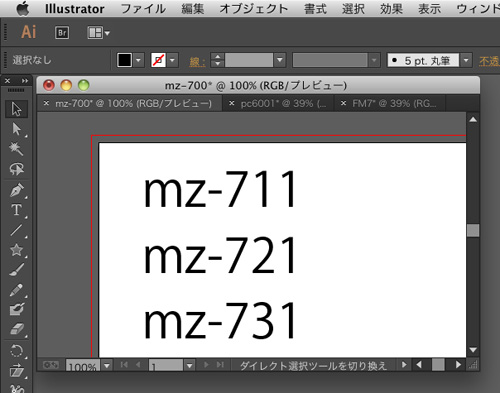Open the オブジェクト menu
The width and height of the screenshot is (500, 393).
point(253,9)
